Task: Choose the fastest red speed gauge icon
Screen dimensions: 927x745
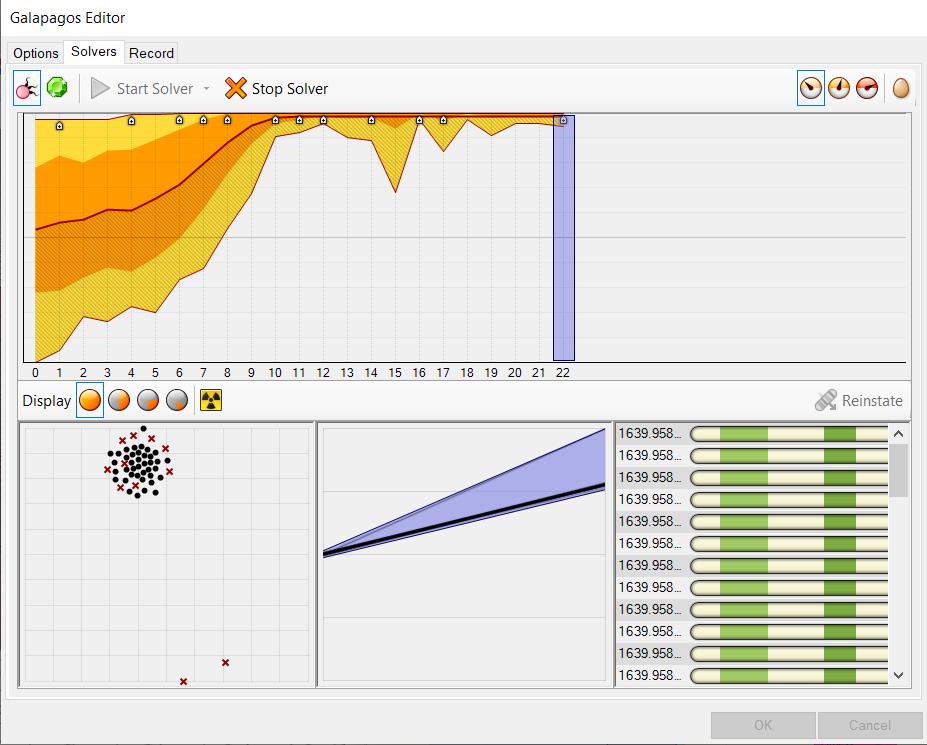Action: (x=867, y=88)
